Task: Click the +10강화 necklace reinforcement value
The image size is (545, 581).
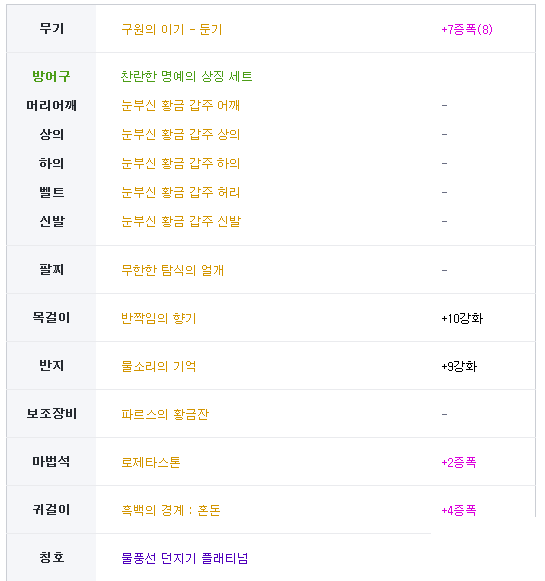Action: 462,318
